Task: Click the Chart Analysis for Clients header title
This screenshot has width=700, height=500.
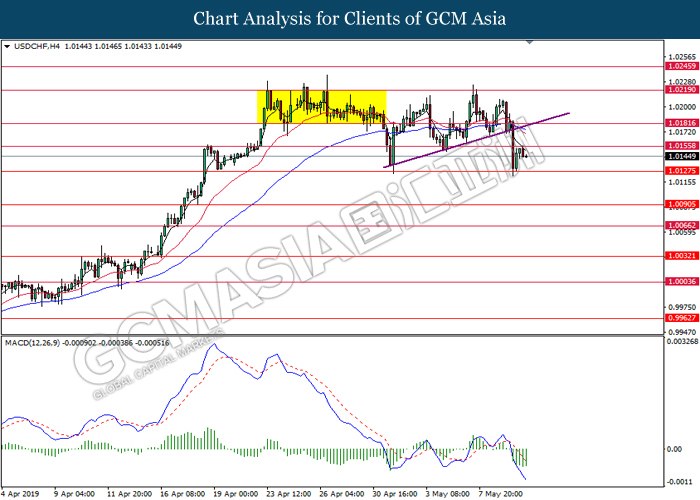Action: pyautogui.click(x=350, y=19)
